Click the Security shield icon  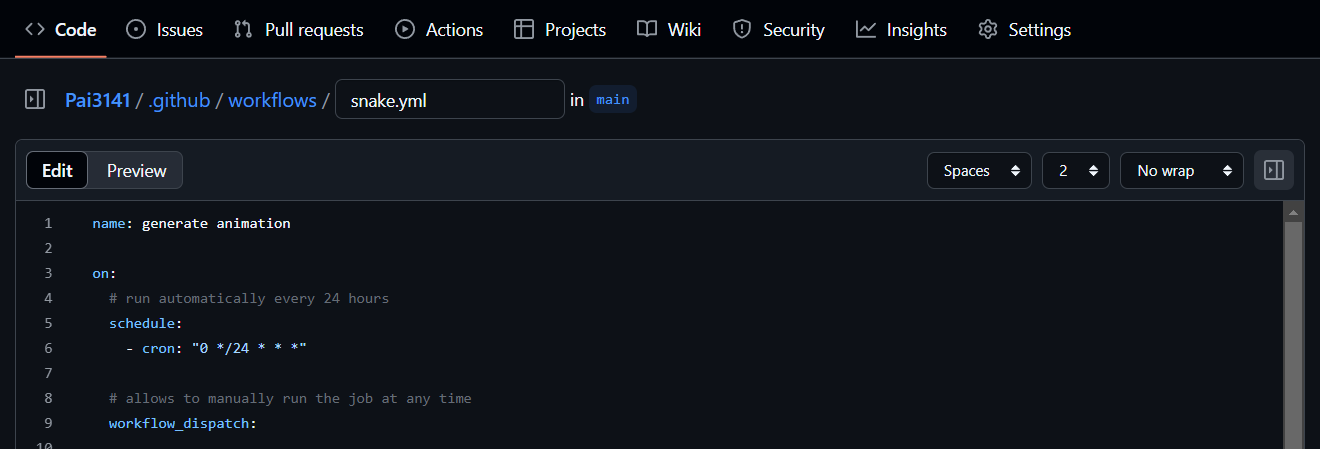742,30
